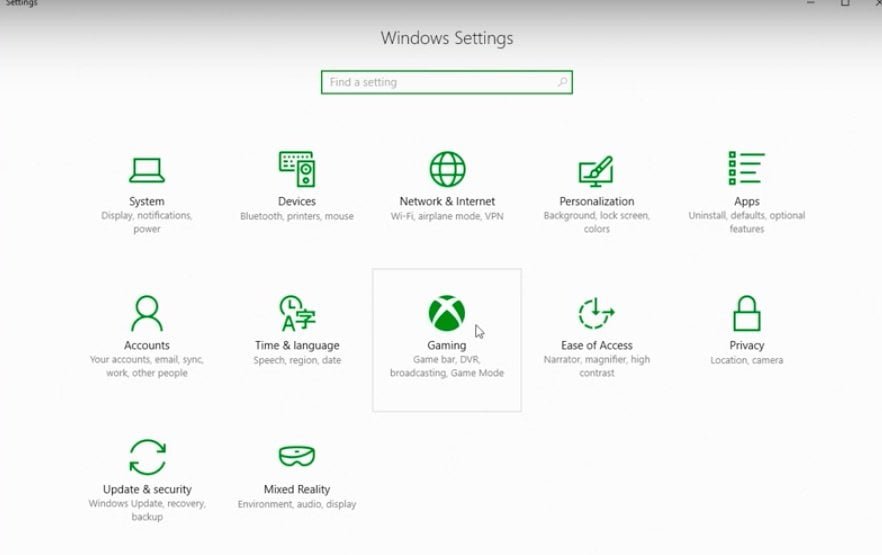Click the magnifier search icon
Screen dimensions: 882x555
point(562,82)
